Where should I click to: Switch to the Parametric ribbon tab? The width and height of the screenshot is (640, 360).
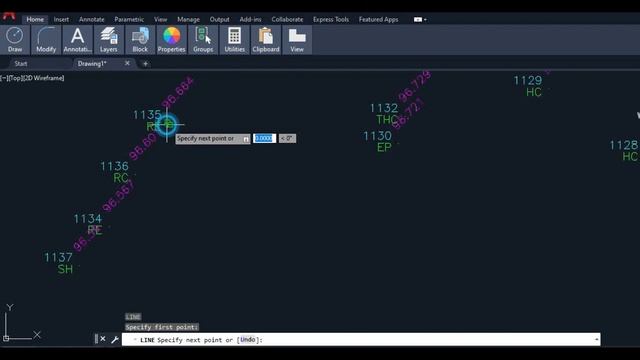point(129,19)
